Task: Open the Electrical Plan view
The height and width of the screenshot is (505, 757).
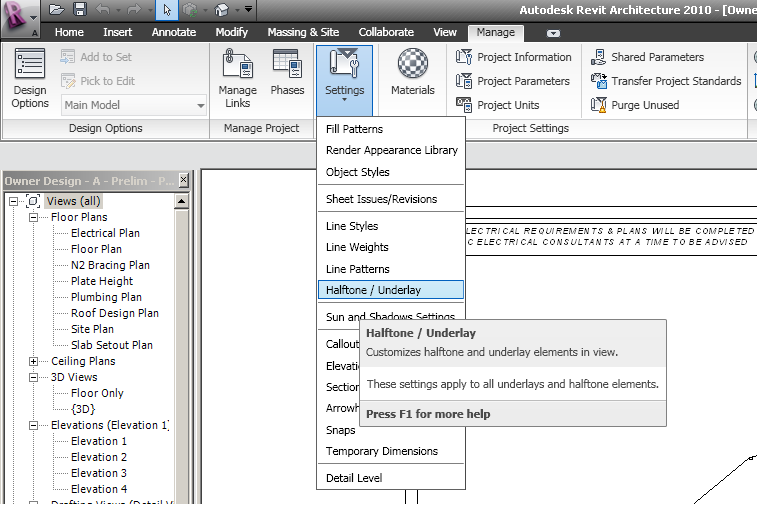Action: point(105,233)
